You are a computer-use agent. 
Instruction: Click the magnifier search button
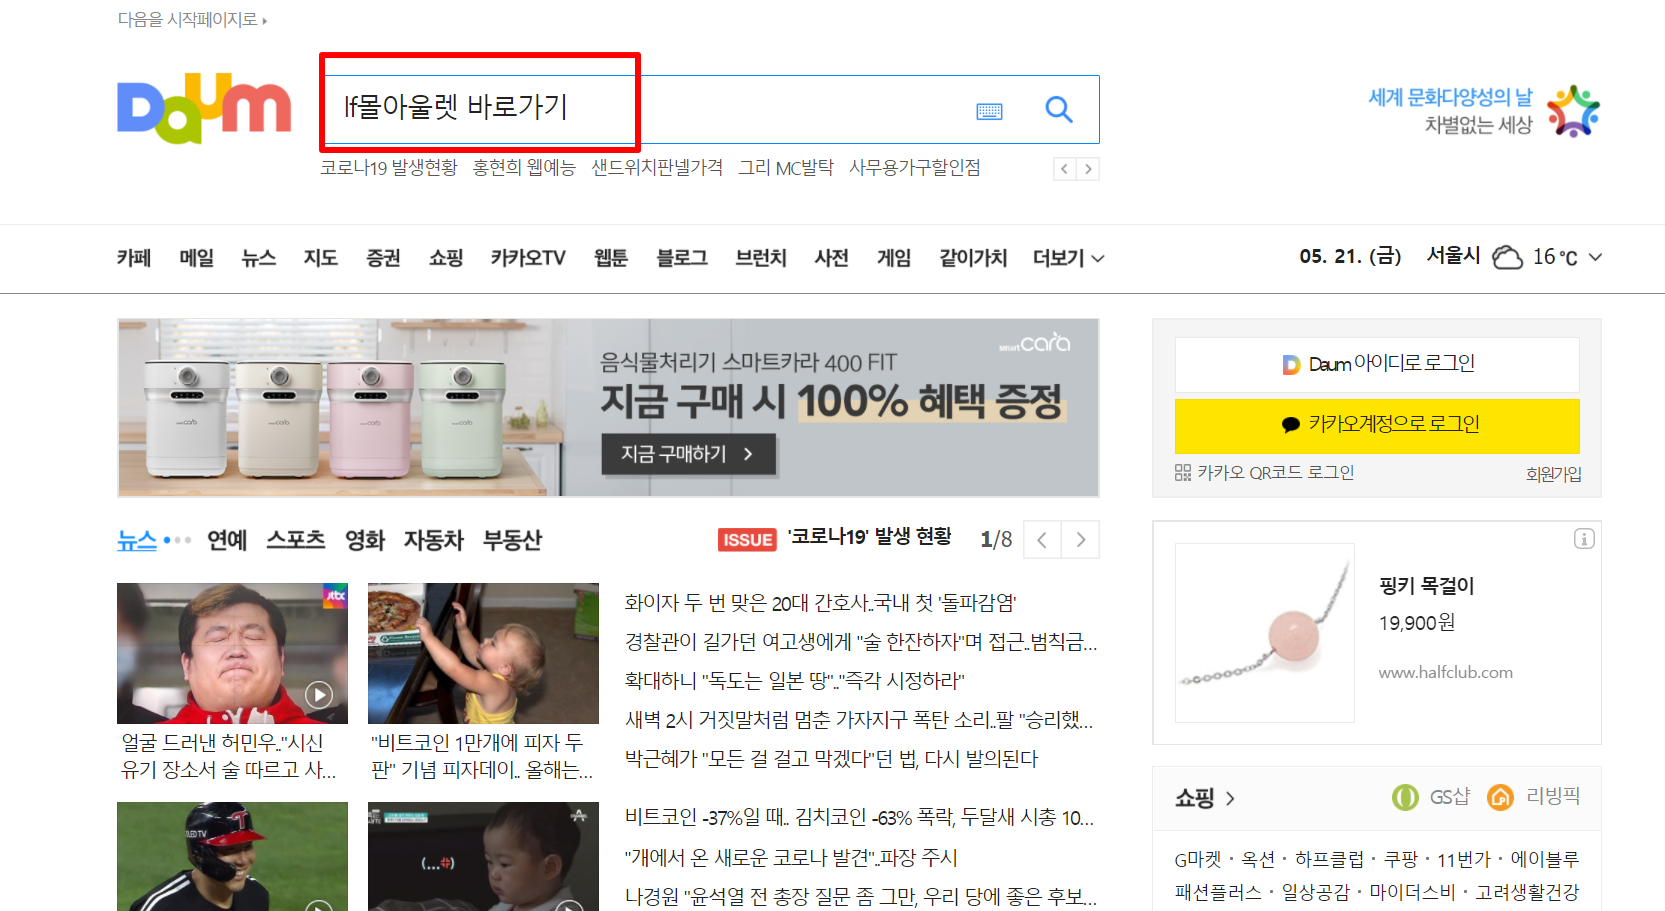click(x=1059, y=109)
